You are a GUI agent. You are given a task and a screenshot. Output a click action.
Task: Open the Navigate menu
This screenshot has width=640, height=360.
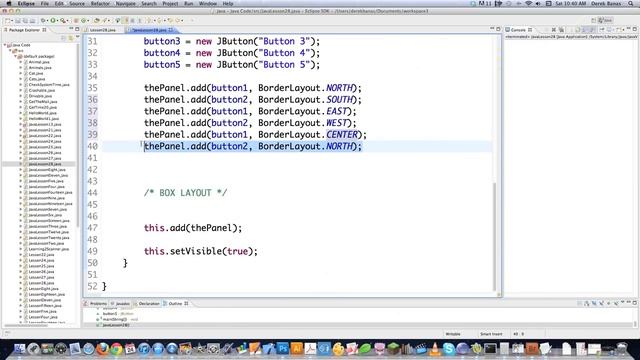125,3
